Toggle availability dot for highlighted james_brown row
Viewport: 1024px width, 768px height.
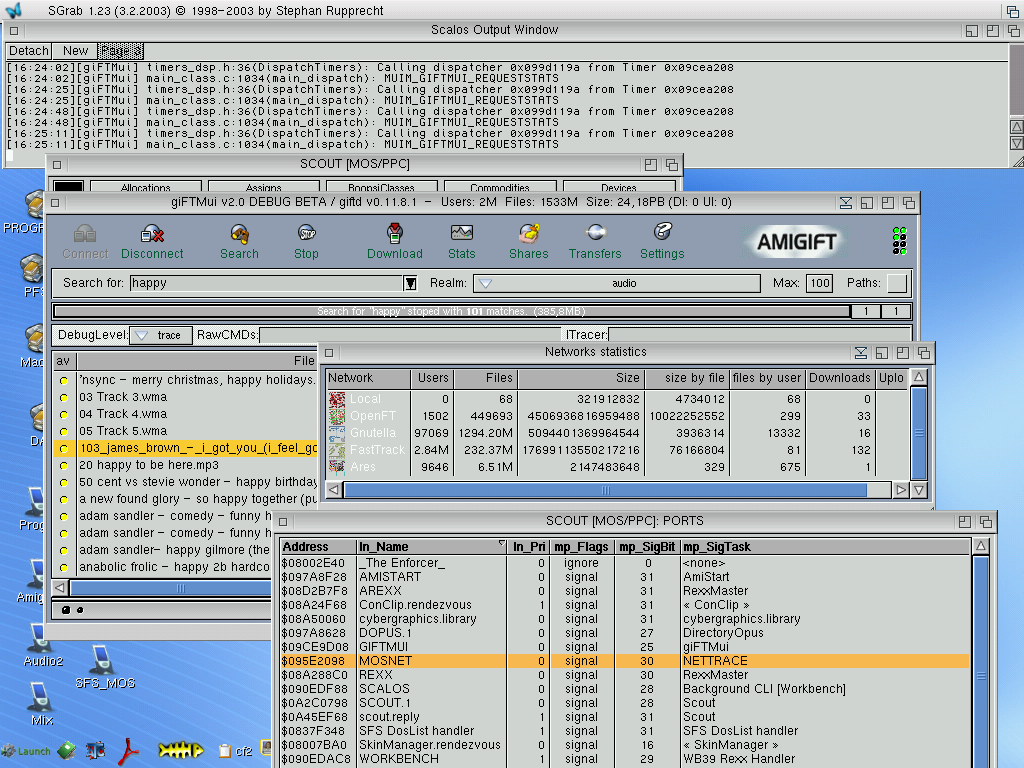(63, 448)
